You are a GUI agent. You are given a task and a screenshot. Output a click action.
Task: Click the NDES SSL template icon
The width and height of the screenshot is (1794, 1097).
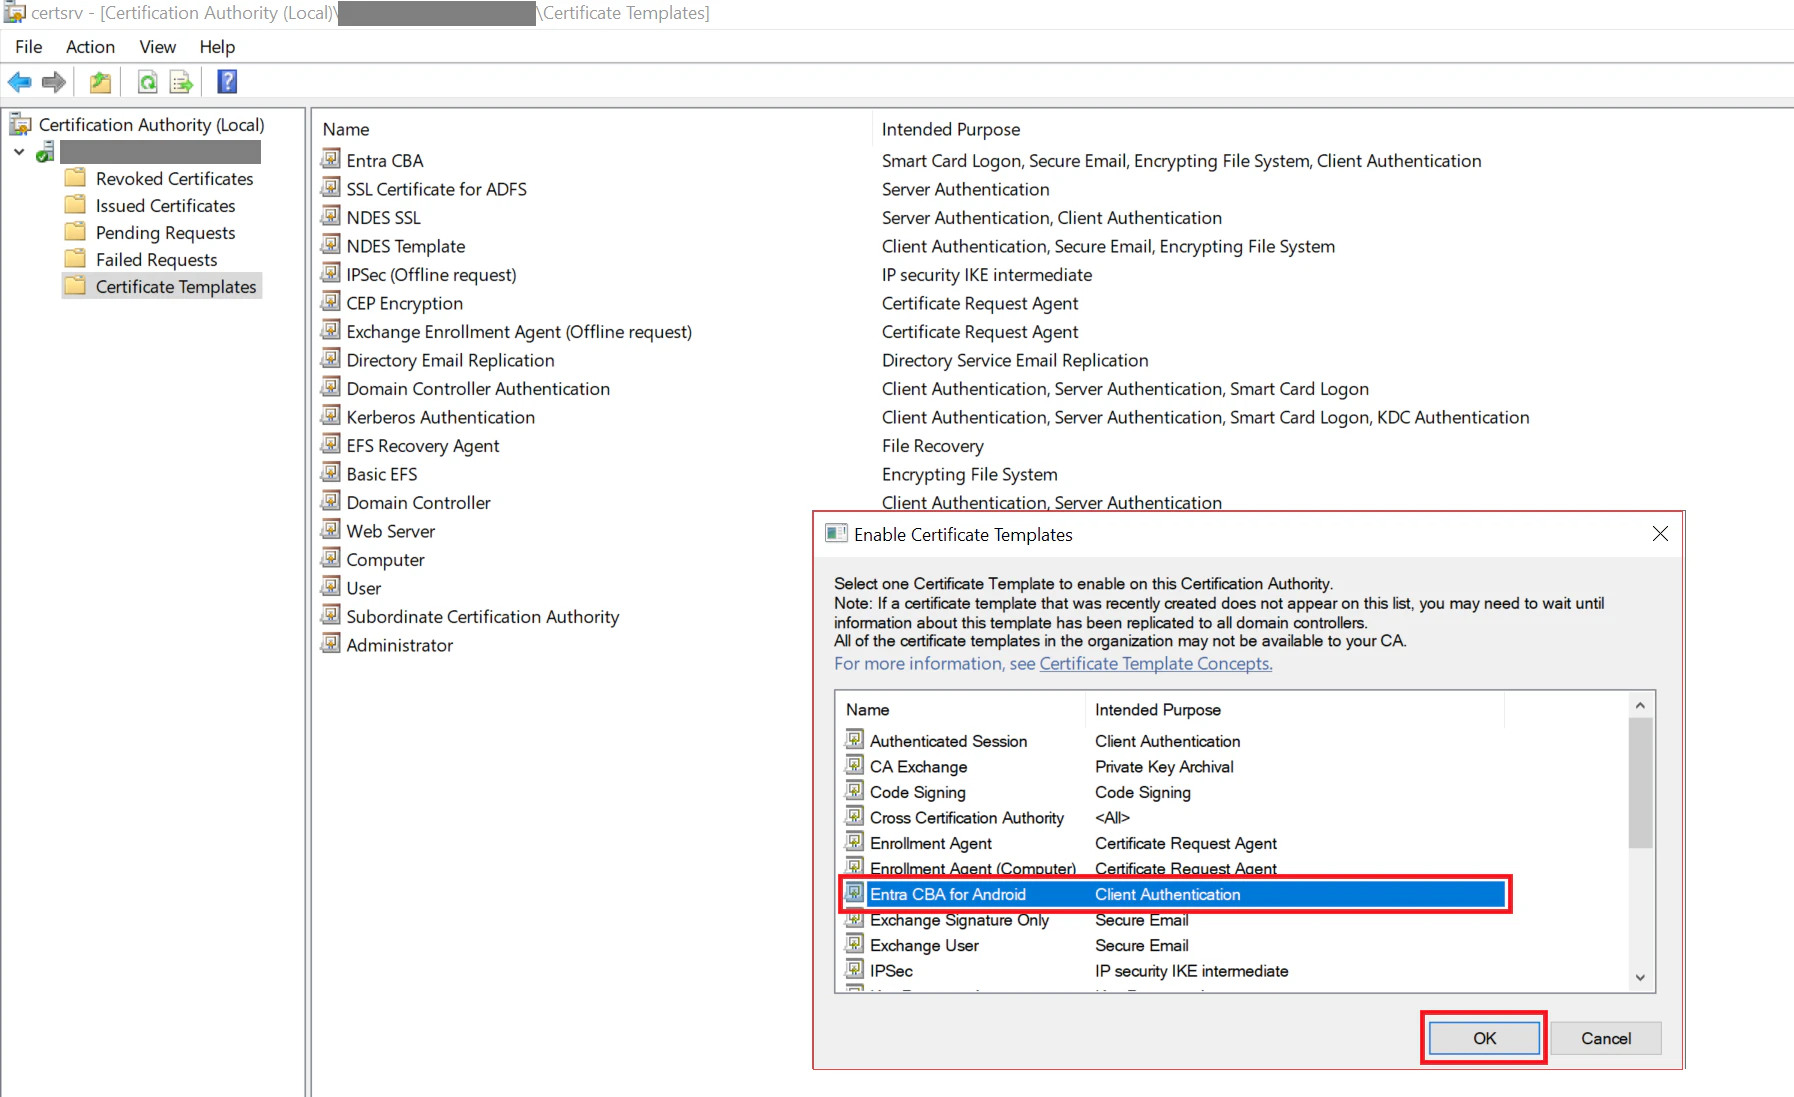click(331, 216)
